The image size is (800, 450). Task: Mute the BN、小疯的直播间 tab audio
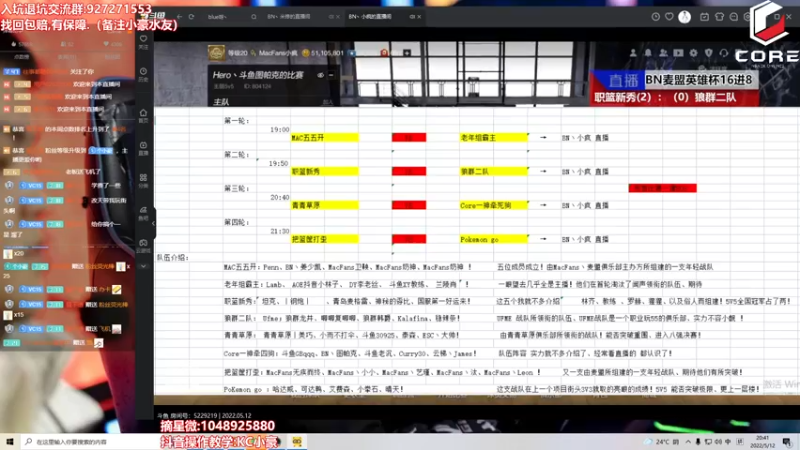412,17
